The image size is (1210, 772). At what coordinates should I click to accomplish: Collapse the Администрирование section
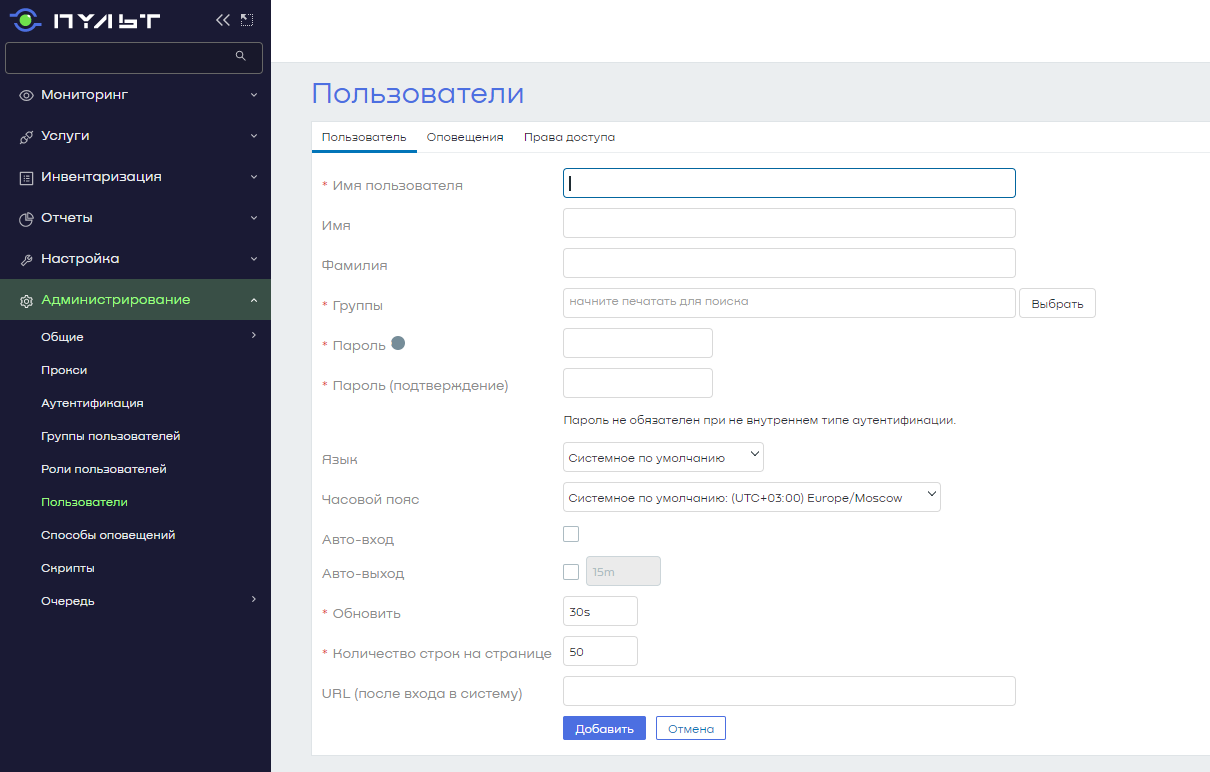pos(254,299)
